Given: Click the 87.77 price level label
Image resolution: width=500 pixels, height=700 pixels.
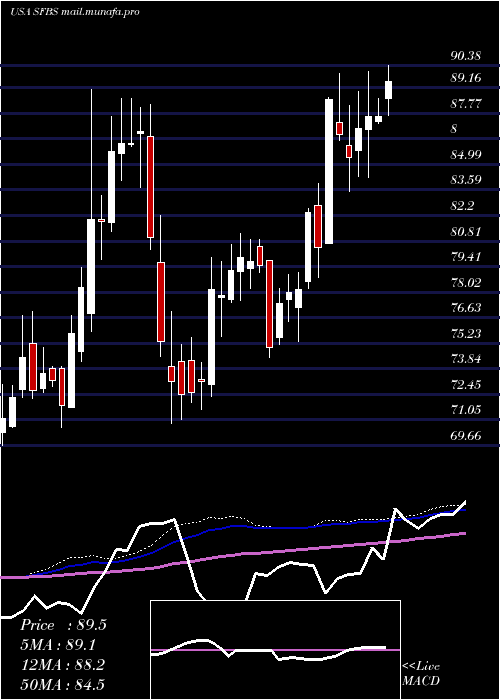Looking at the screenshot, I should click(x=466, y=104).
